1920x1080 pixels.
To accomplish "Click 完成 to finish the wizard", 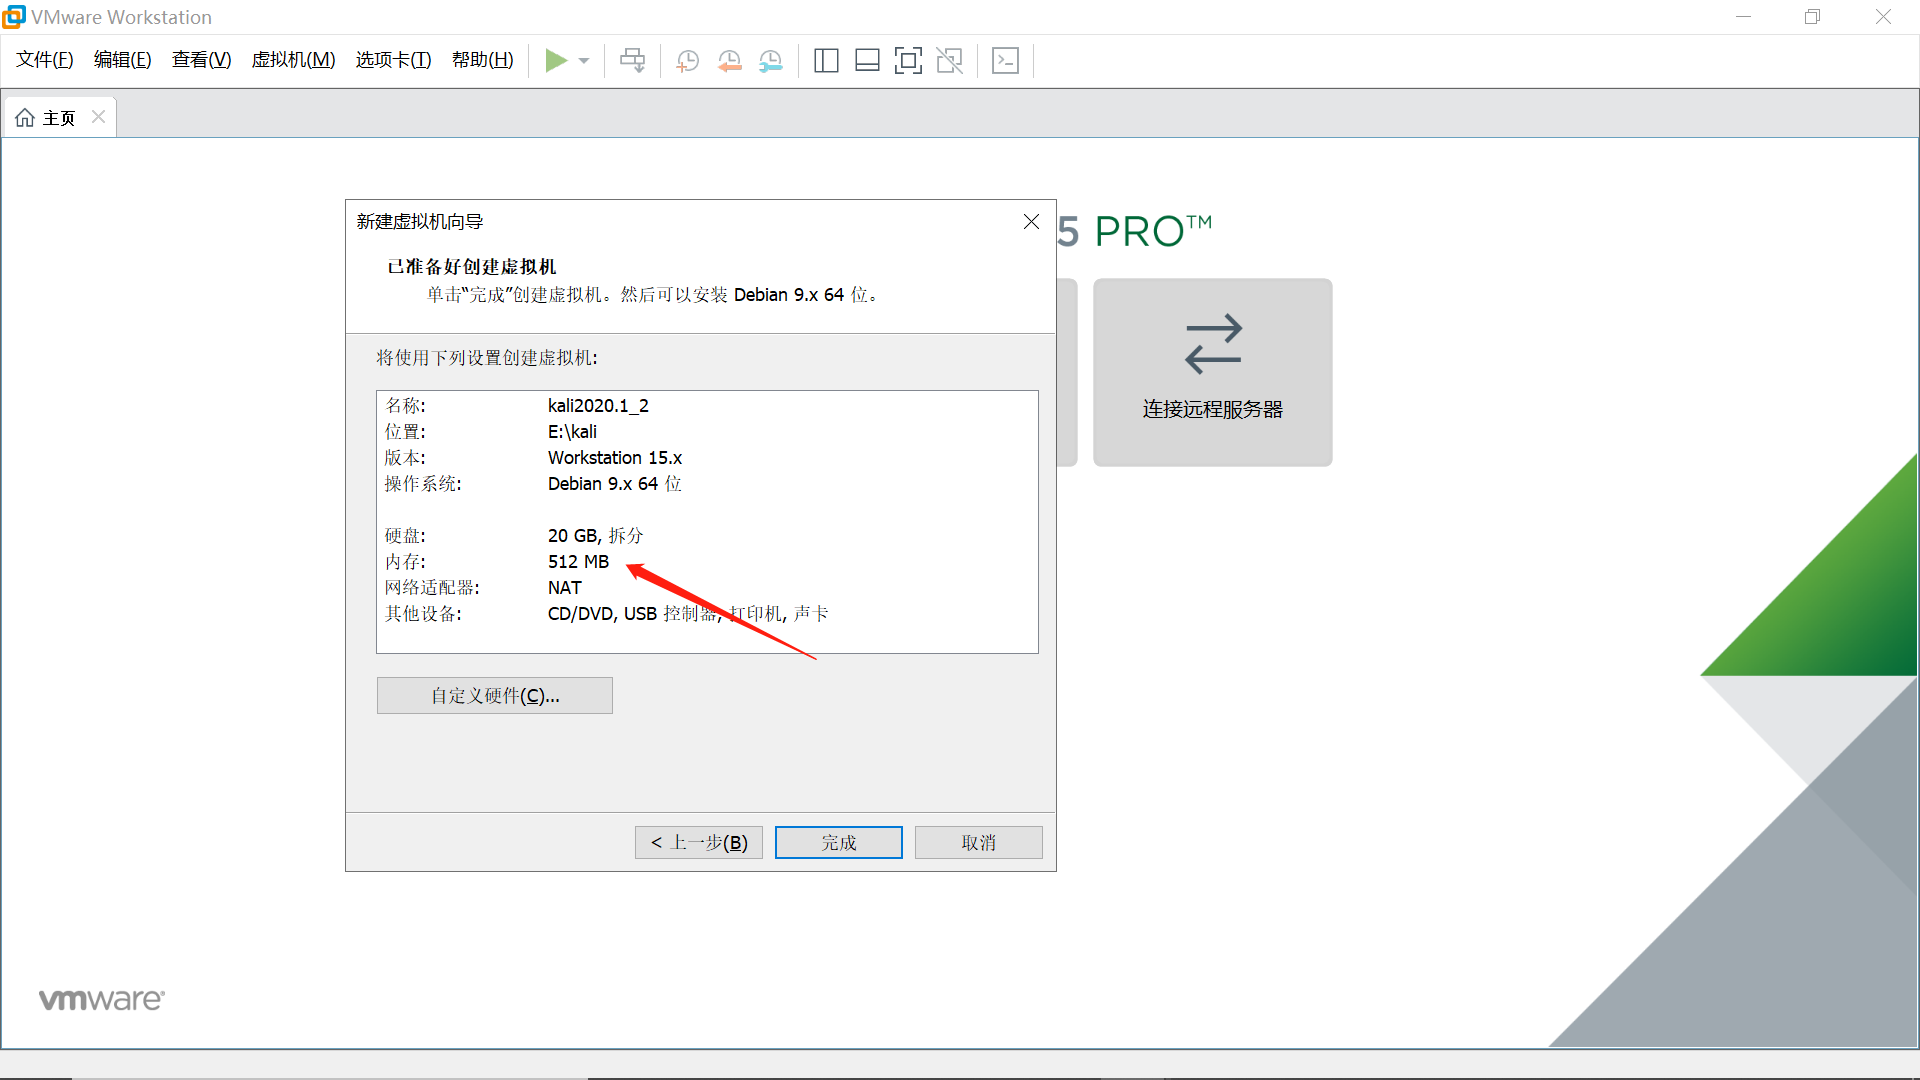I will pos(838,843).
